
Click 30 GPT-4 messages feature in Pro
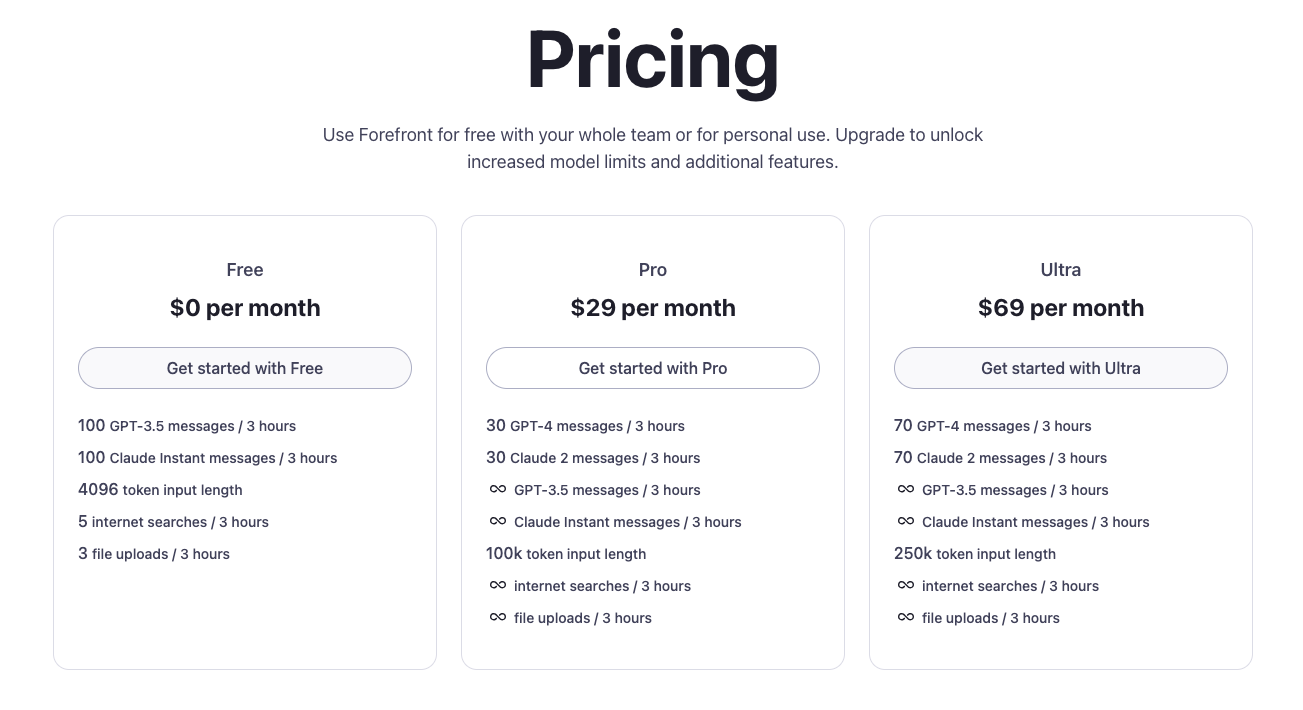(x=585, y=426)
